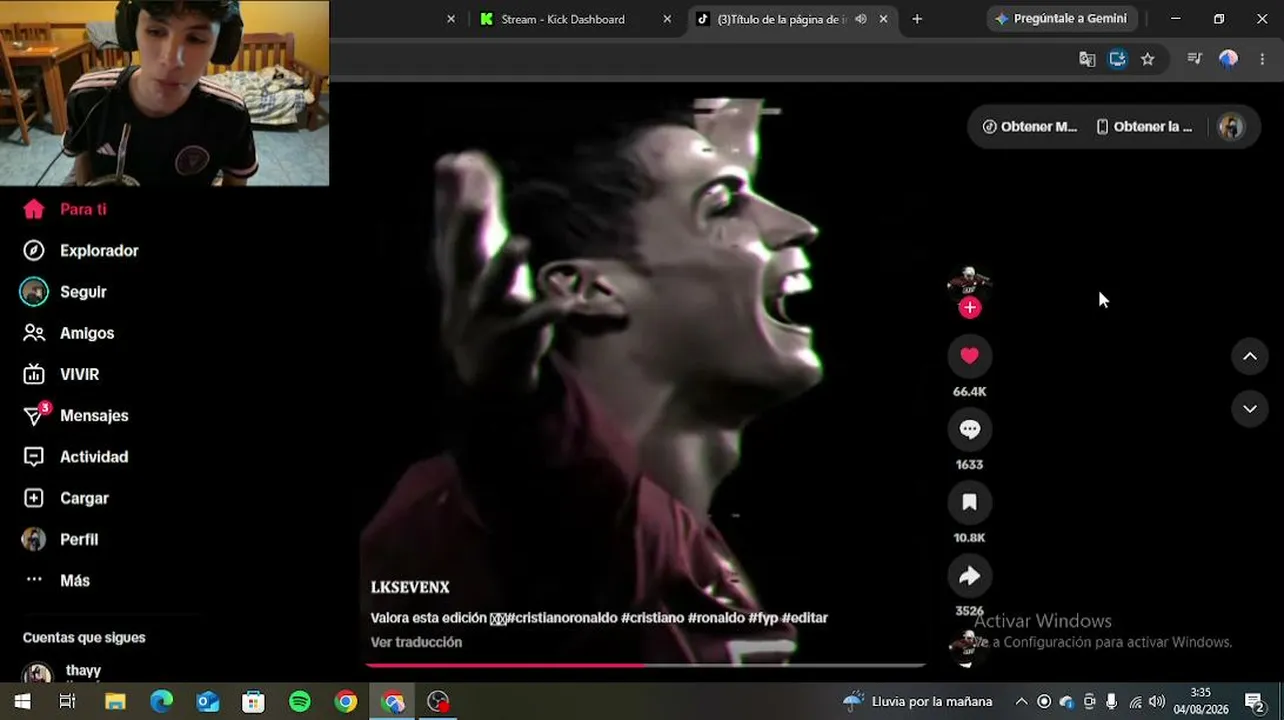
Task: Open the TikTok account avatar menu
Action: (1231, 127)
